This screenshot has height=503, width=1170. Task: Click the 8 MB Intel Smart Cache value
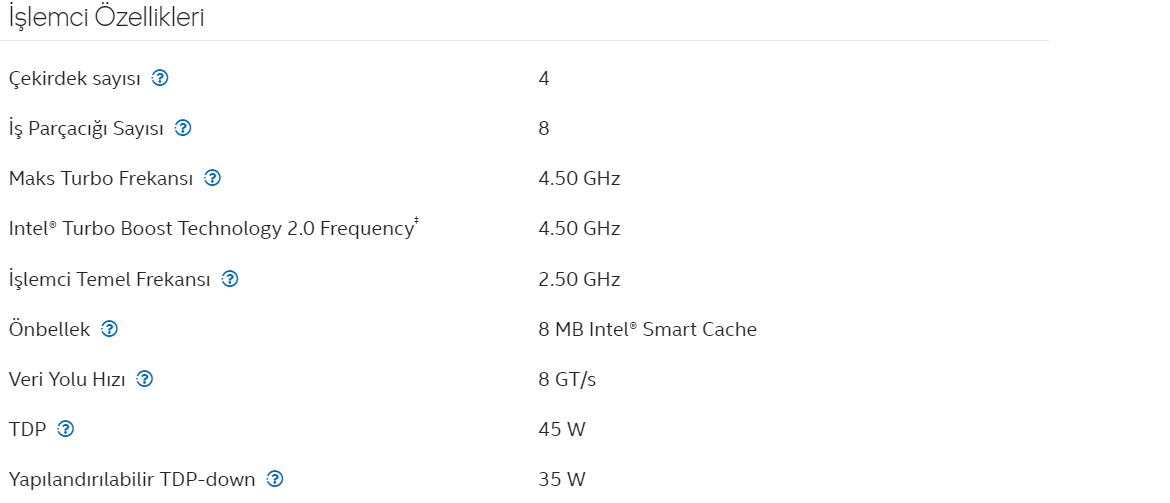click(647, 329)
